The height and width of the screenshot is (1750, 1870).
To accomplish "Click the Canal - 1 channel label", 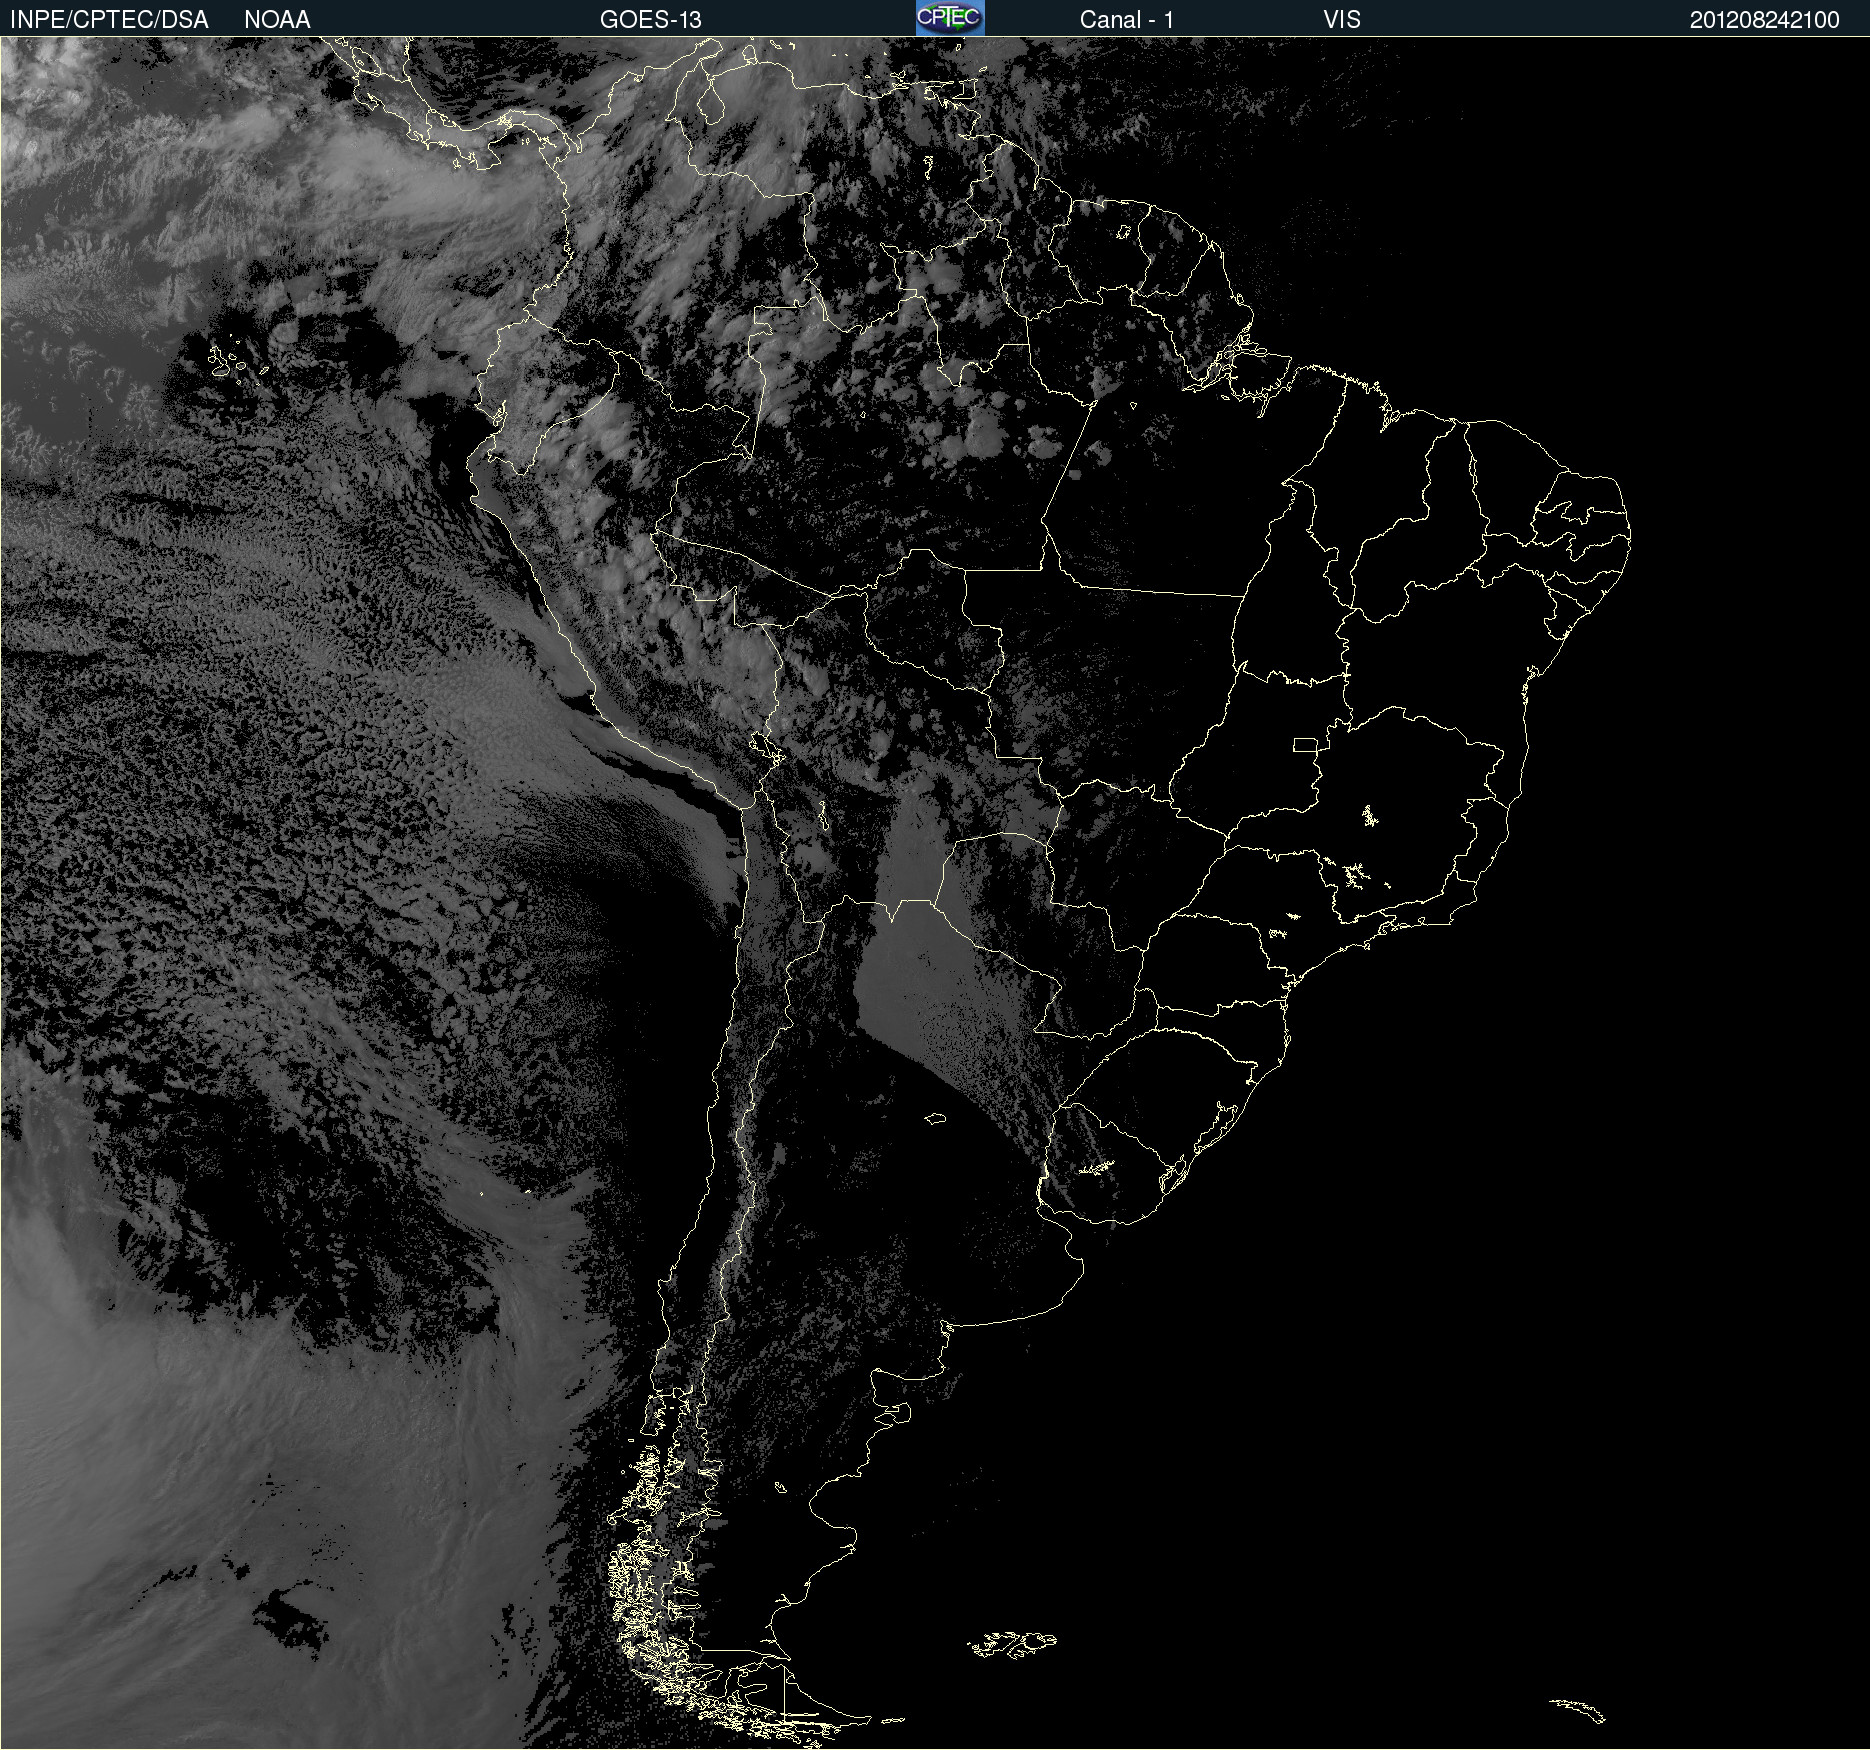I will (x=1127, y=19).
